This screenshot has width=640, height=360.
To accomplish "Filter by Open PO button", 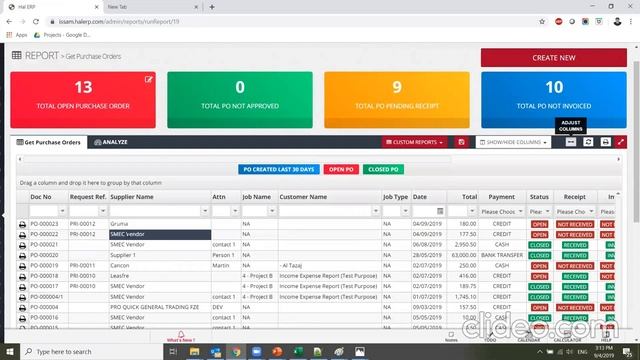I will (341, 169).
